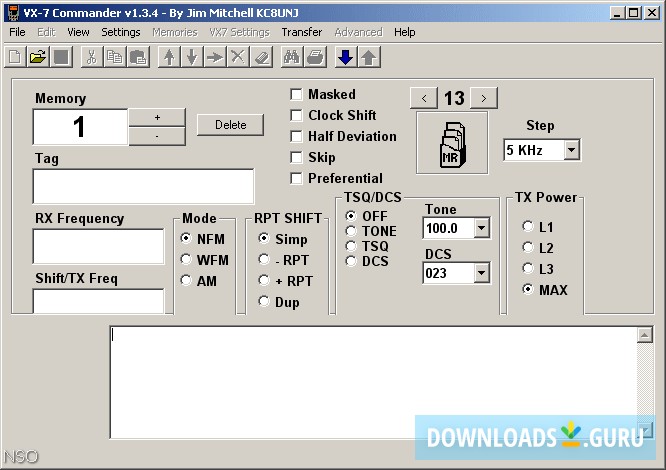Open the Help menu

coord(404,32)
